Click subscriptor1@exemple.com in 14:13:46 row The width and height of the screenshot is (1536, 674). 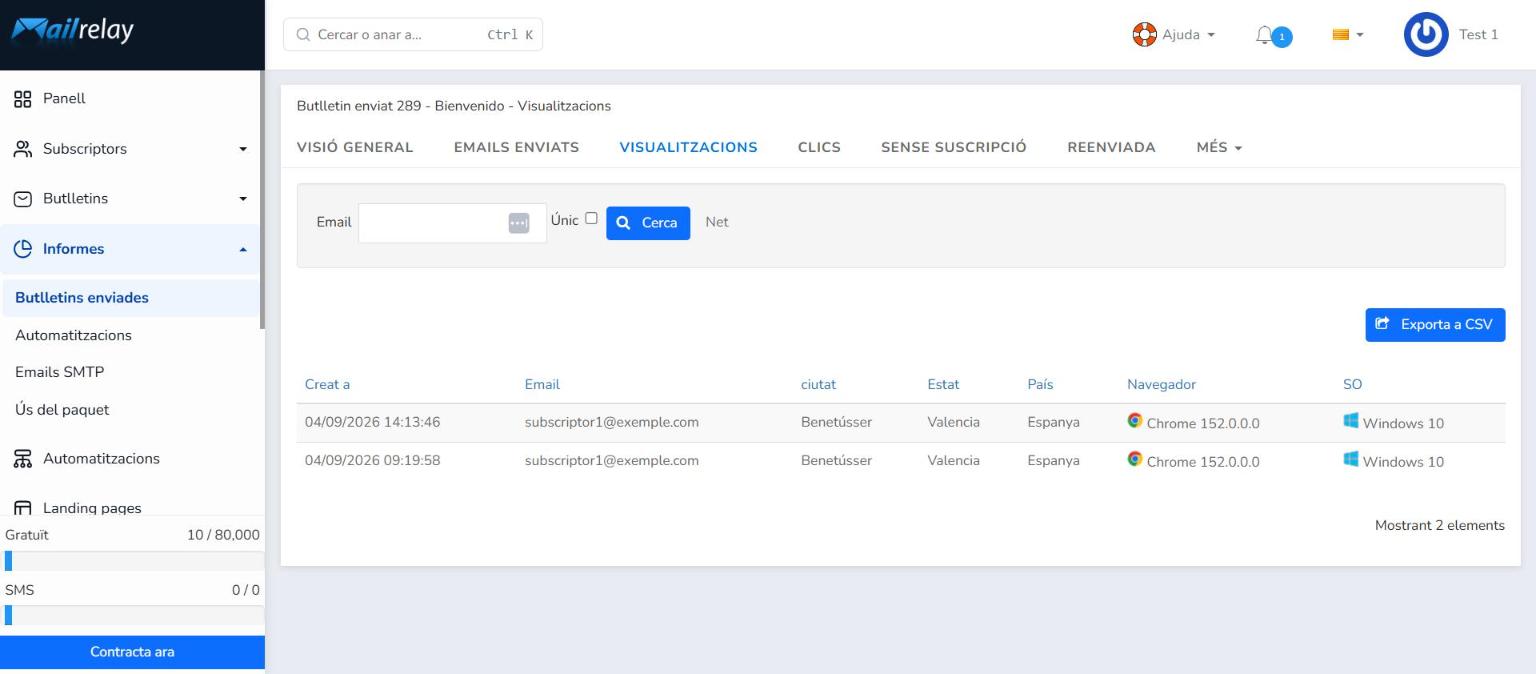click(x=612, y=422)
